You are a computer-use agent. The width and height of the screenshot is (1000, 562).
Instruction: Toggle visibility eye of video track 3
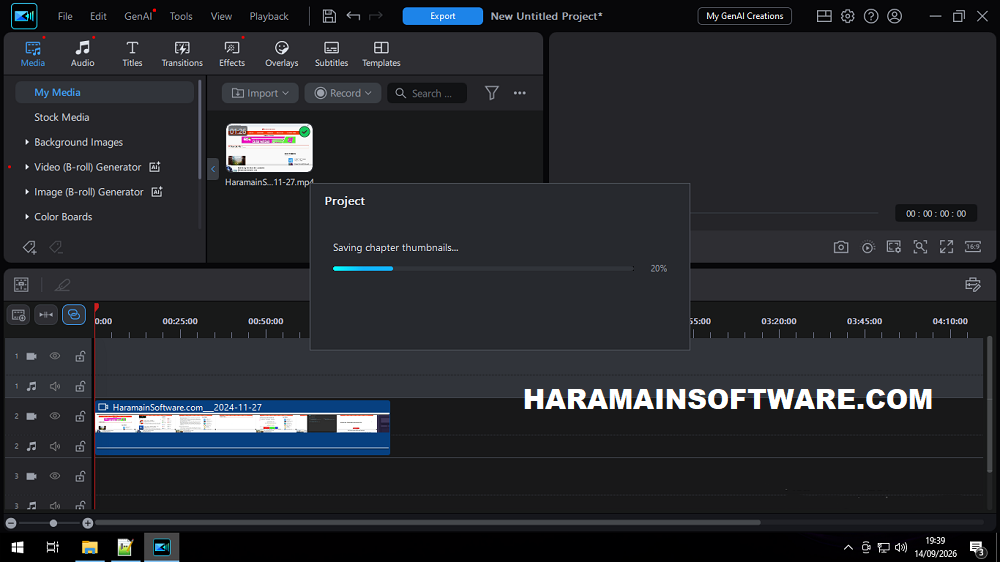pos(55,476)
